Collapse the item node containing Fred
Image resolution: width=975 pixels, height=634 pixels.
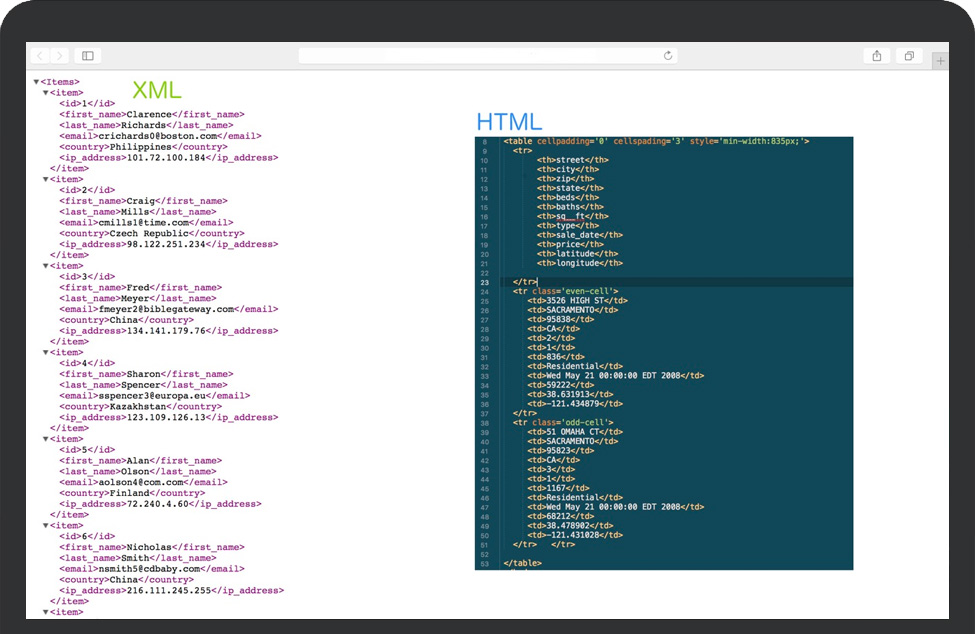[x=46, y=266]
